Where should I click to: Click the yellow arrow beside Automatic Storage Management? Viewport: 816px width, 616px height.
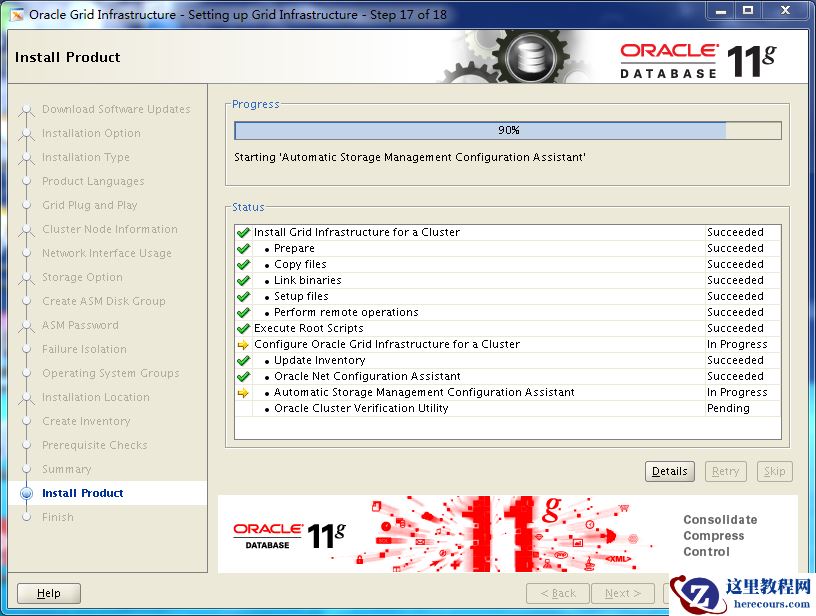click(243, 392)
